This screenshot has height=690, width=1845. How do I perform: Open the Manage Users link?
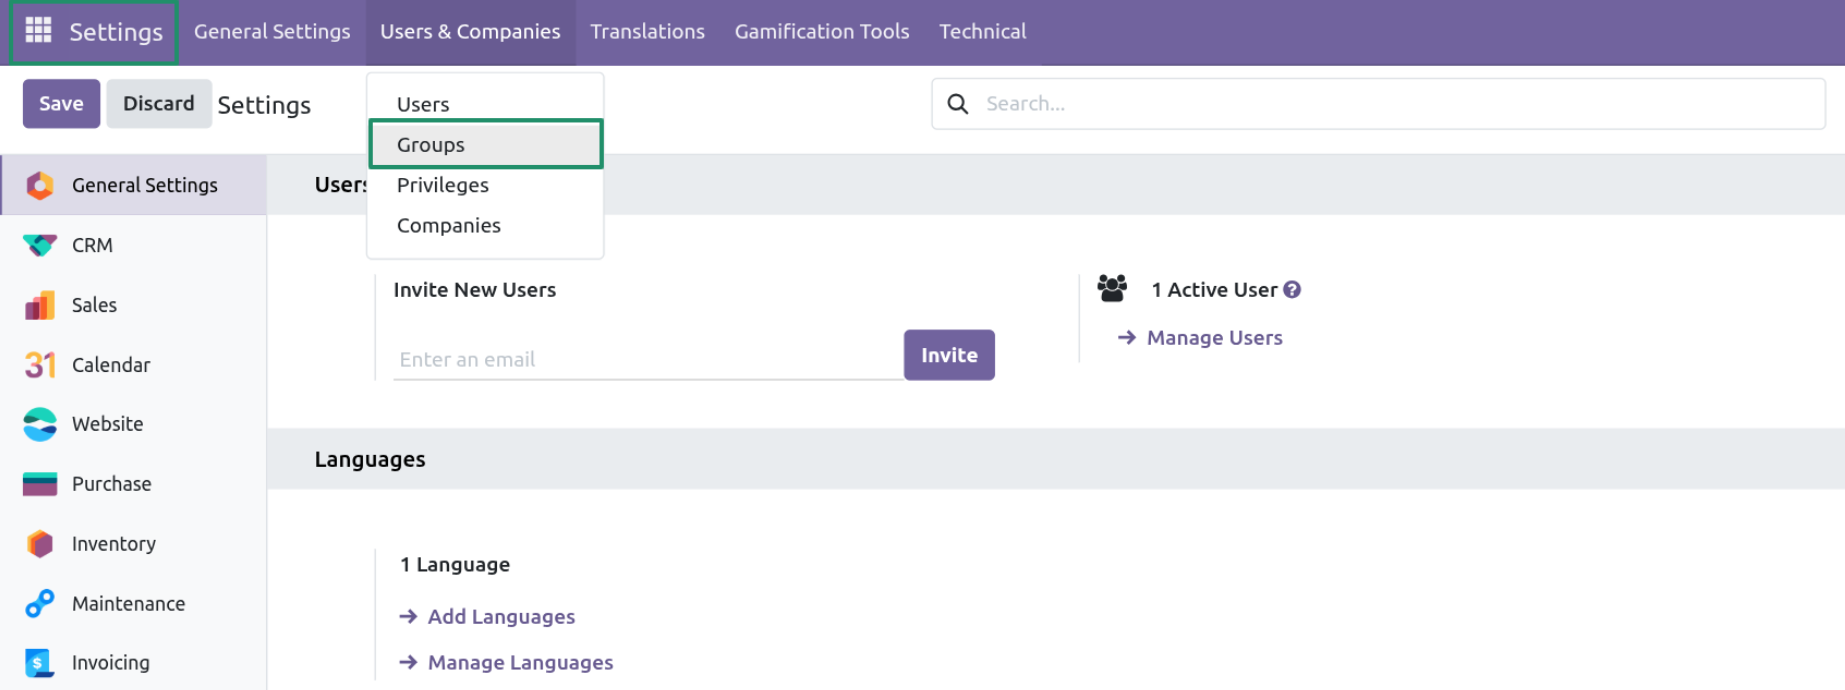(1214, 338)
